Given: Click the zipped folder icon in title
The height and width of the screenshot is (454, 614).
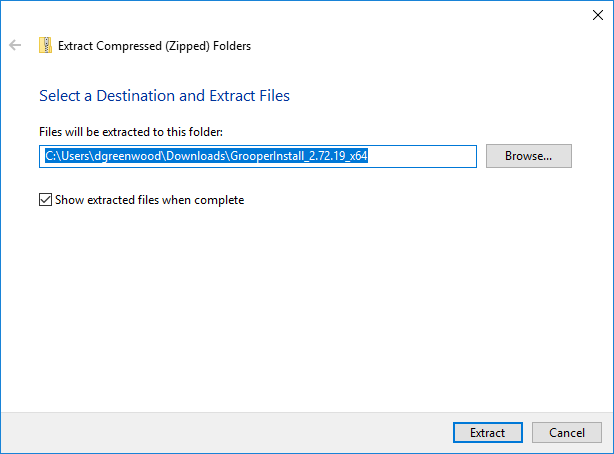Looking at the screenshot, I should point(45,45).
